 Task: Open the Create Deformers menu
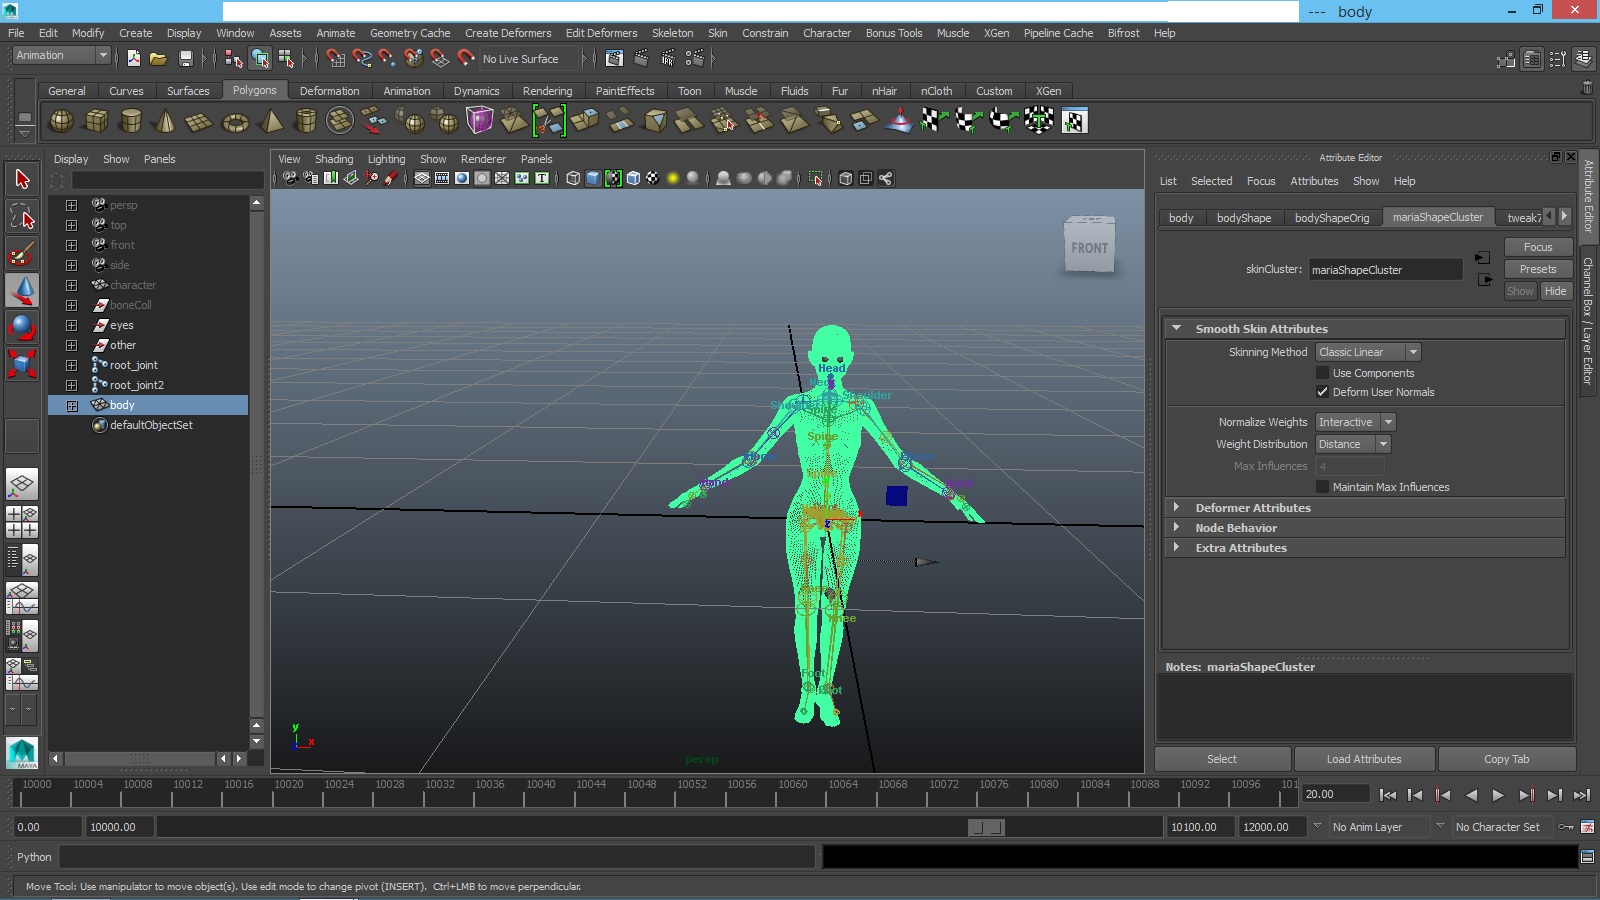[x=508, y=33]
